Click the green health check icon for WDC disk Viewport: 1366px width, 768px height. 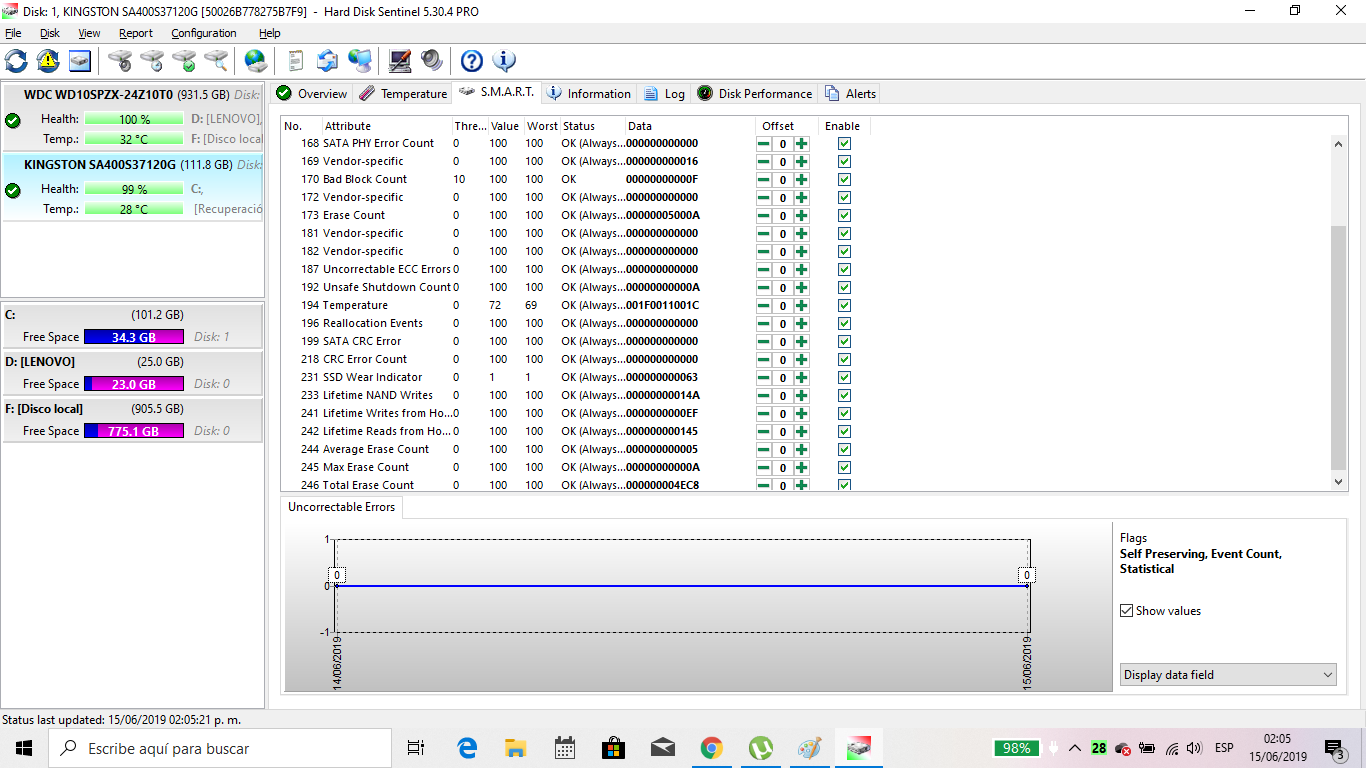click(13, 120)
